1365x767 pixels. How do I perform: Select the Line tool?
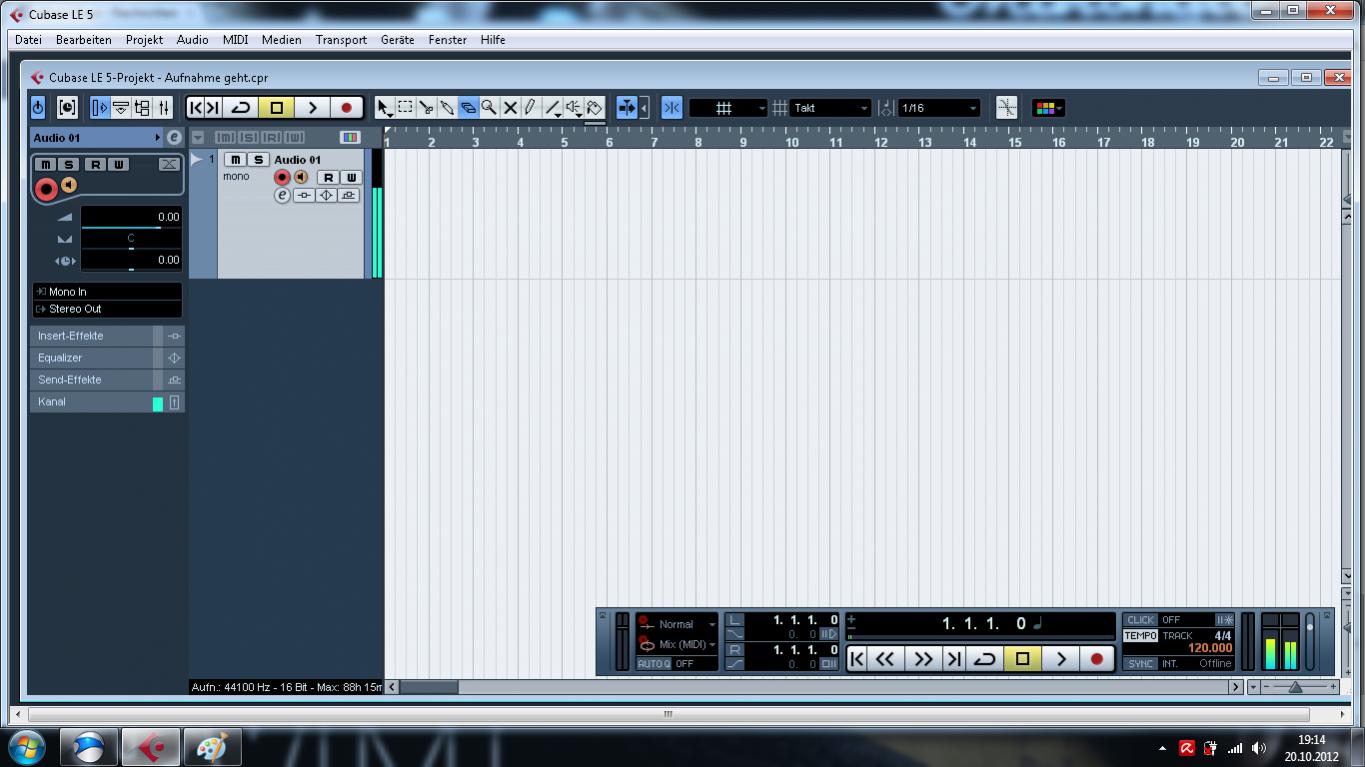pos(552,108)
